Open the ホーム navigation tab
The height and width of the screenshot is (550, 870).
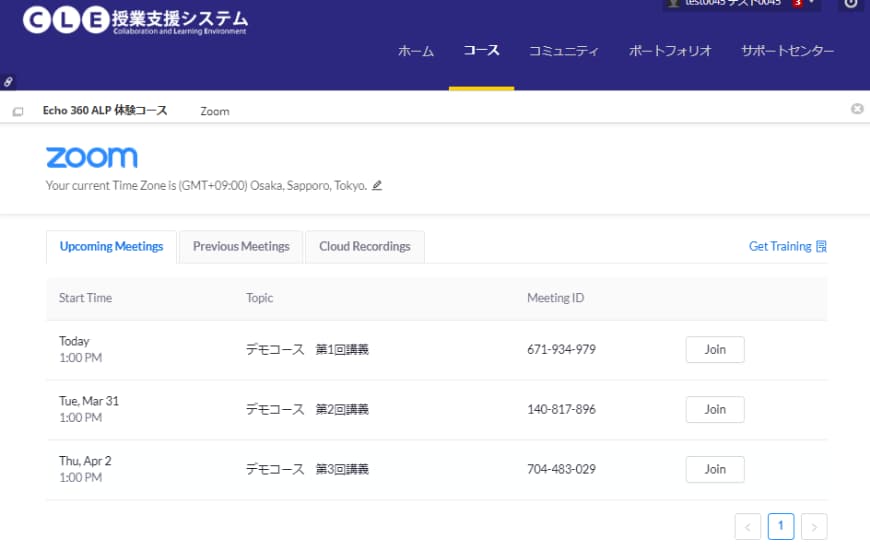coord(416,51)
